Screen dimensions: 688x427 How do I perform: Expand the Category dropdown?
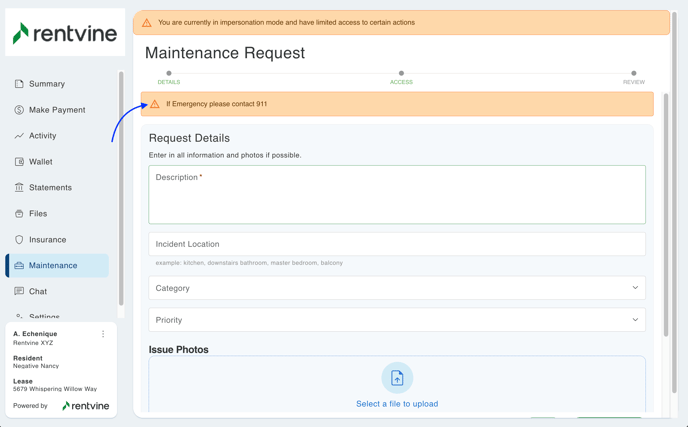pos(397,288)
